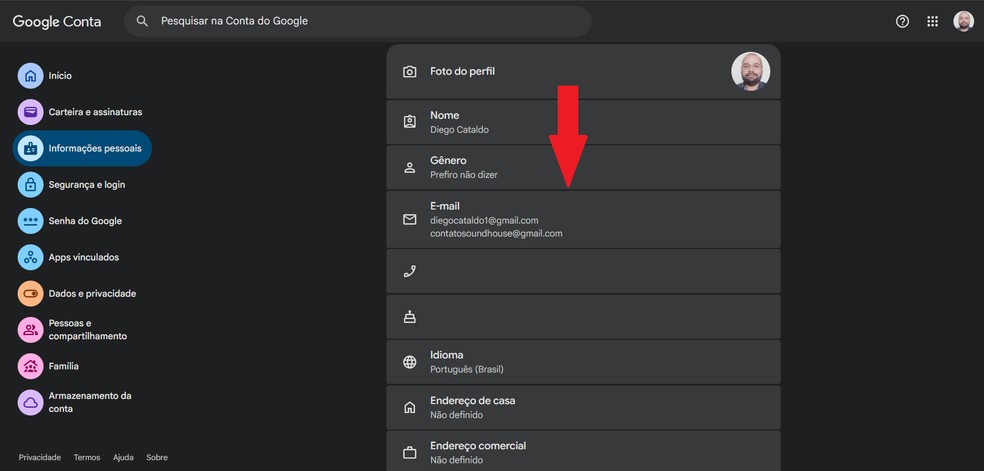Click the person icon beside Gênero

click(x=410, y=167)
